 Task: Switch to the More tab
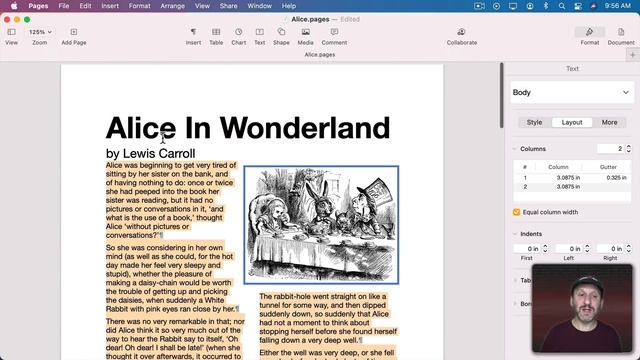click(x=609, y=122)
